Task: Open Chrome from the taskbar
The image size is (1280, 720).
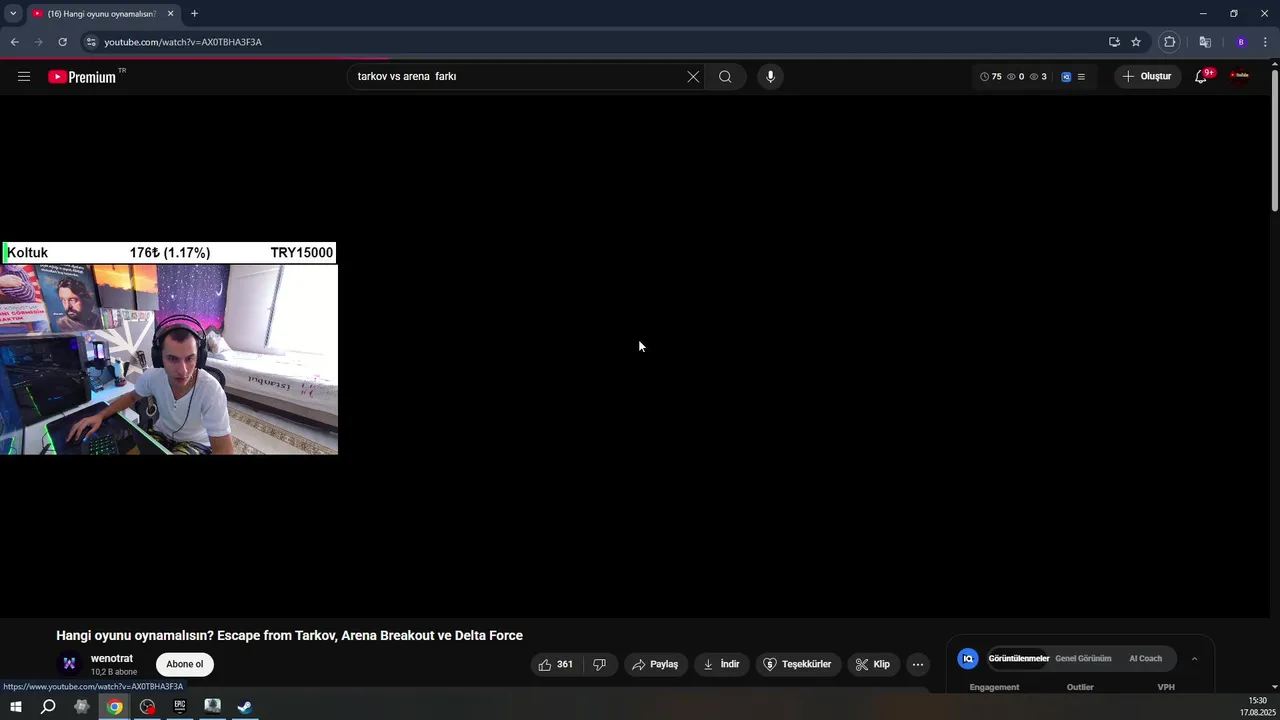Action: point(115,707)
